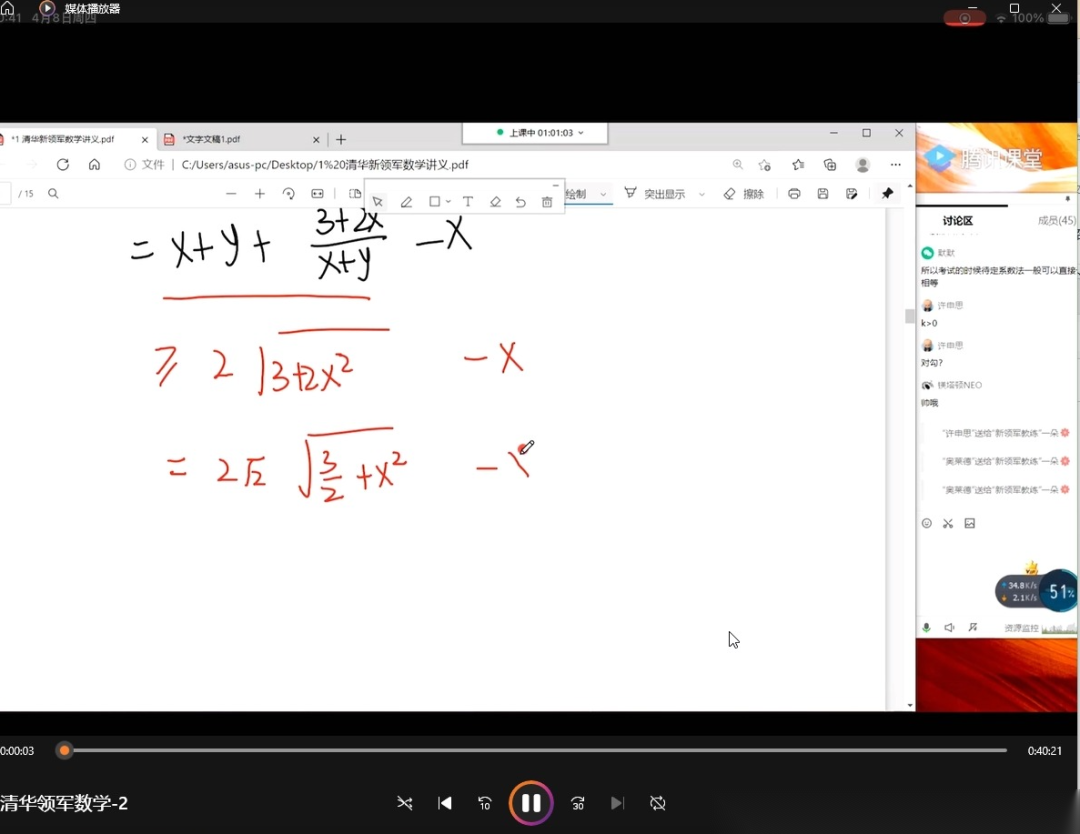Expand the rectangle shape tool dropdown
Screen dimensions: 1080x834
tap(448, 202)
